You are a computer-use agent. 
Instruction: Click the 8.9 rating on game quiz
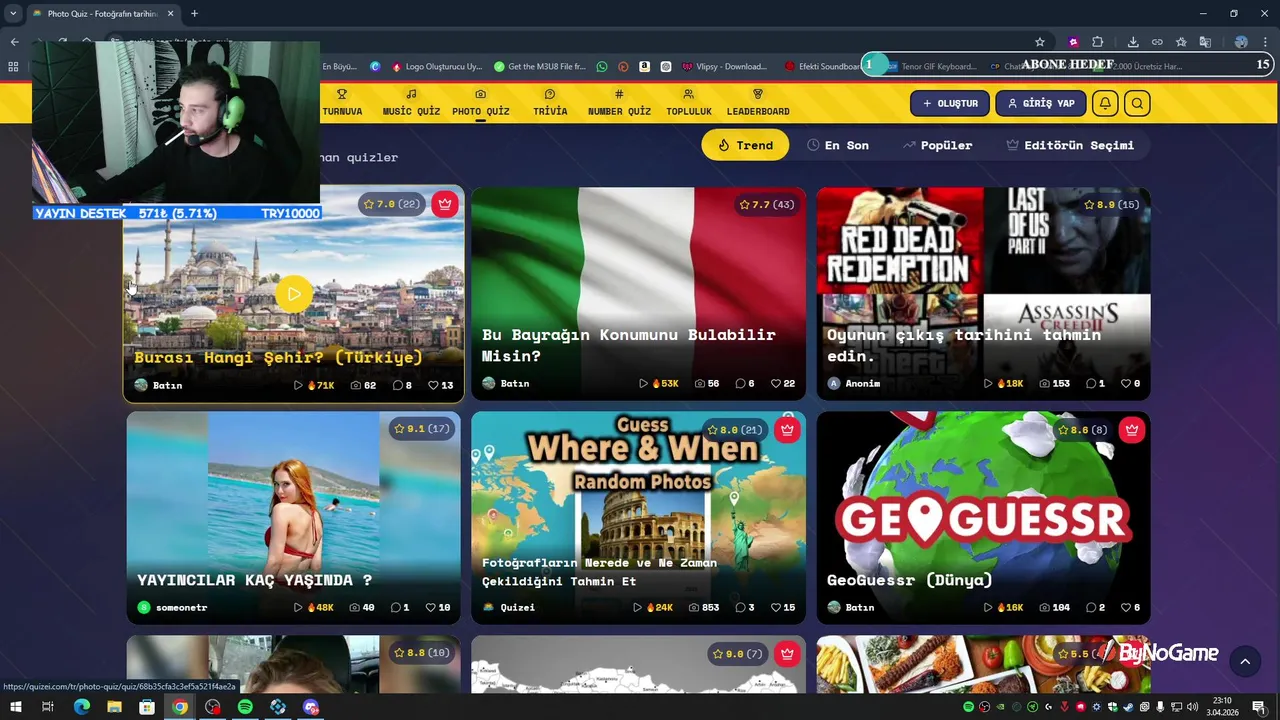pyautogui.click(x=1112, y=204)
